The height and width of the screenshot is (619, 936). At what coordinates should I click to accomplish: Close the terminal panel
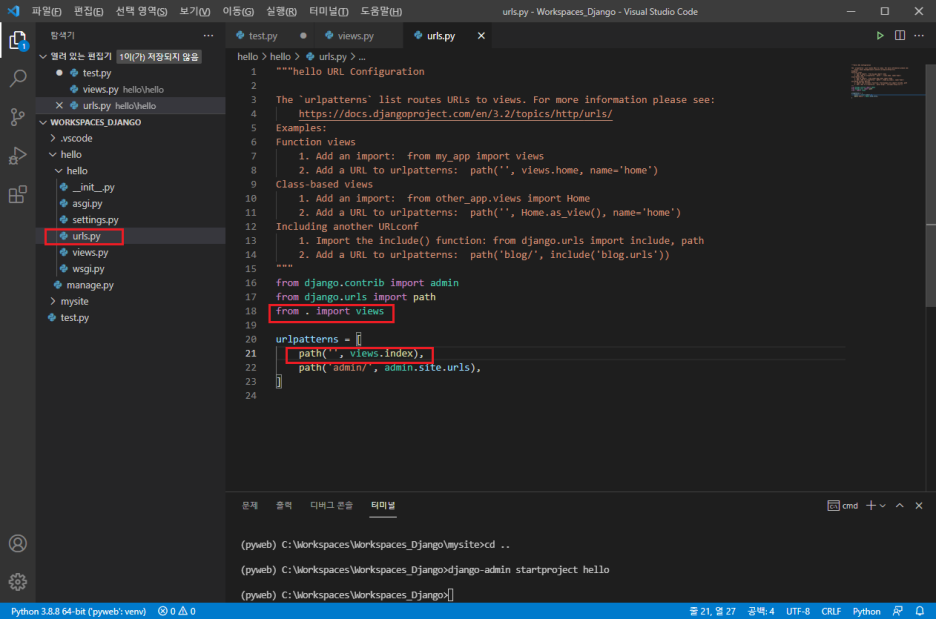click(x=919, y=506)
